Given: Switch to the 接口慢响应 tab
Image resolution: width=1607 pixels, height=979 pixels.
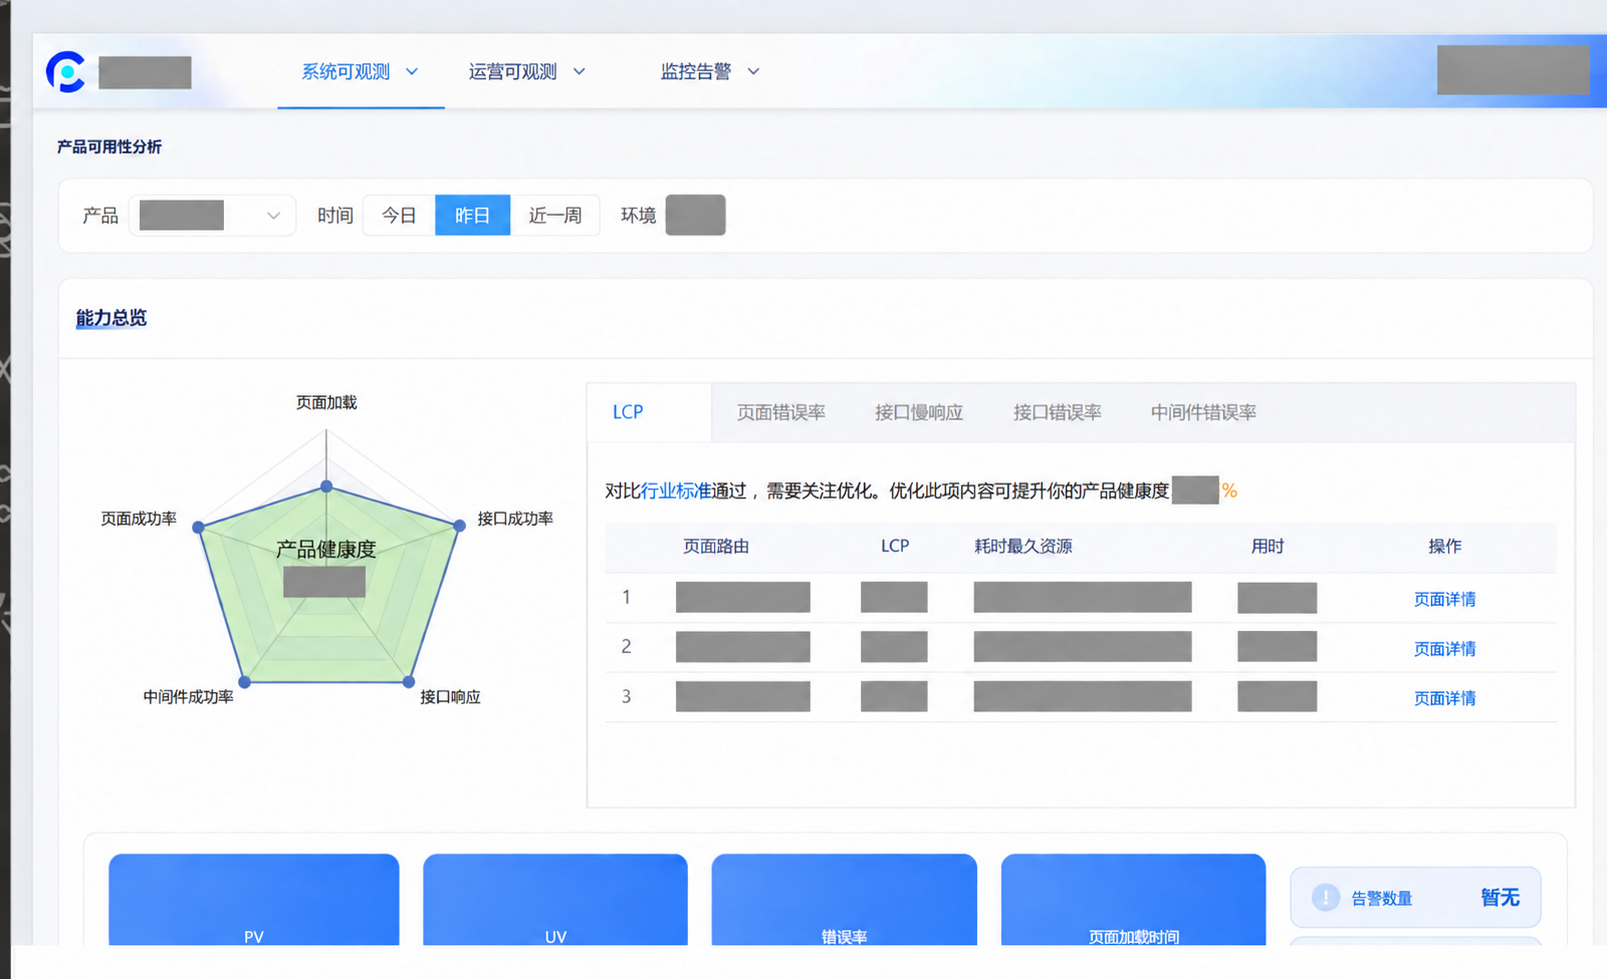Looking at the screenshot, I should (919, 412).
